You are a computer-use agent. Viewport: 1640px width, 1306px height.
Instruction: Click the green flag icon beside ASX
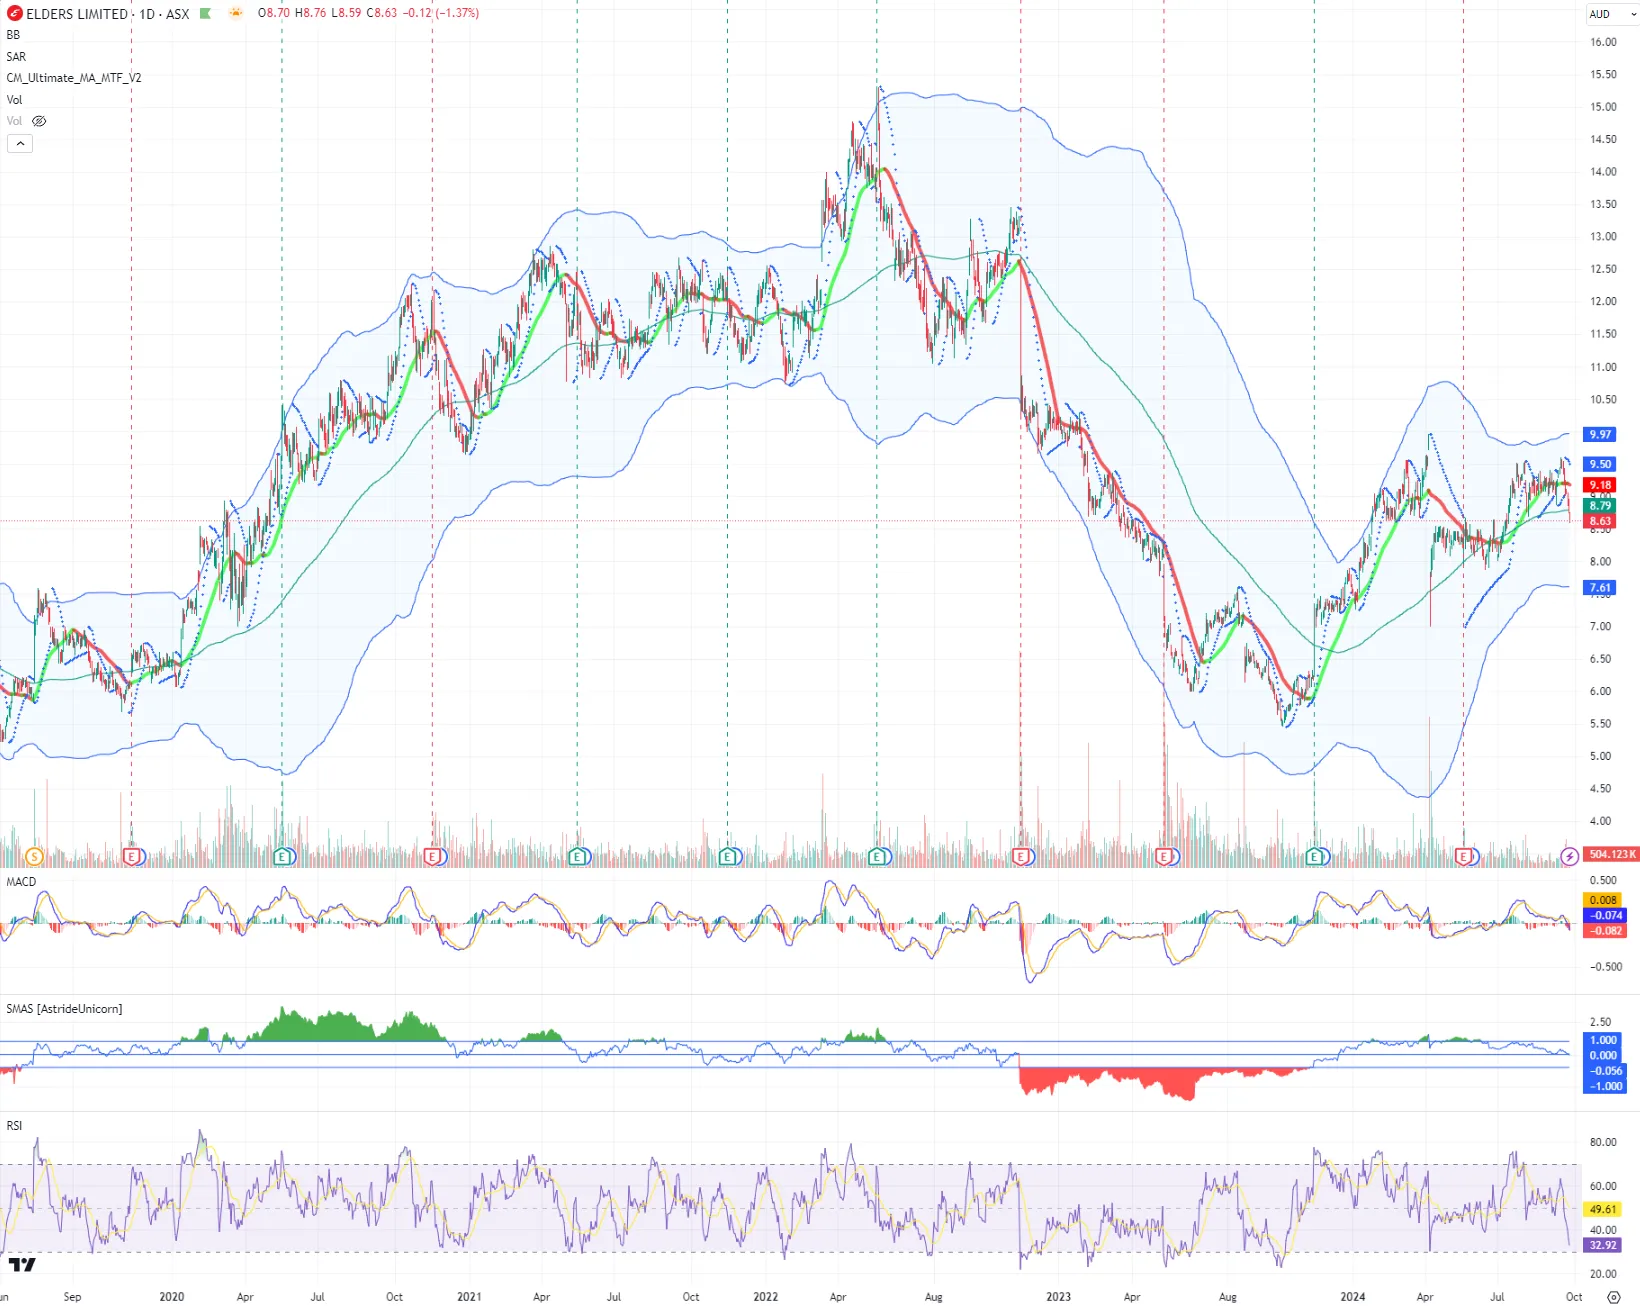[x=206, y=13]
